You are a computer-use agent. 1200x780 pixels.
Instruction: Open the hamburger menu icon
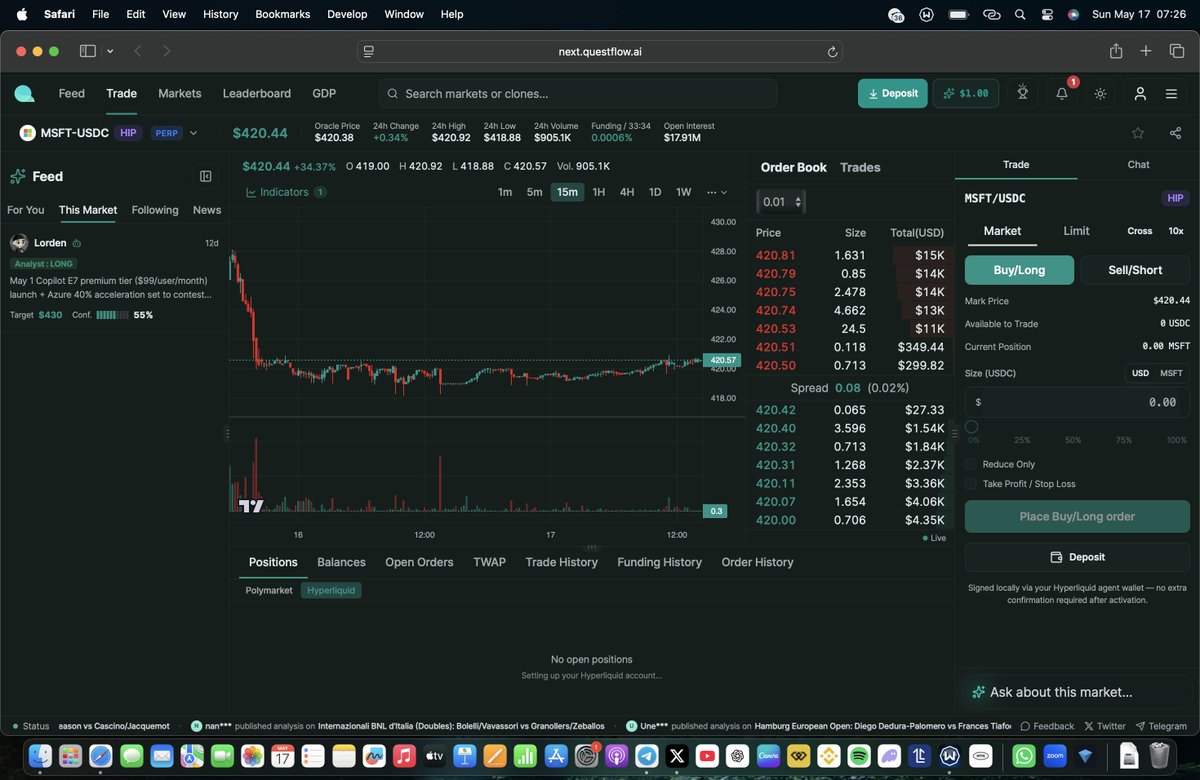1171,93
